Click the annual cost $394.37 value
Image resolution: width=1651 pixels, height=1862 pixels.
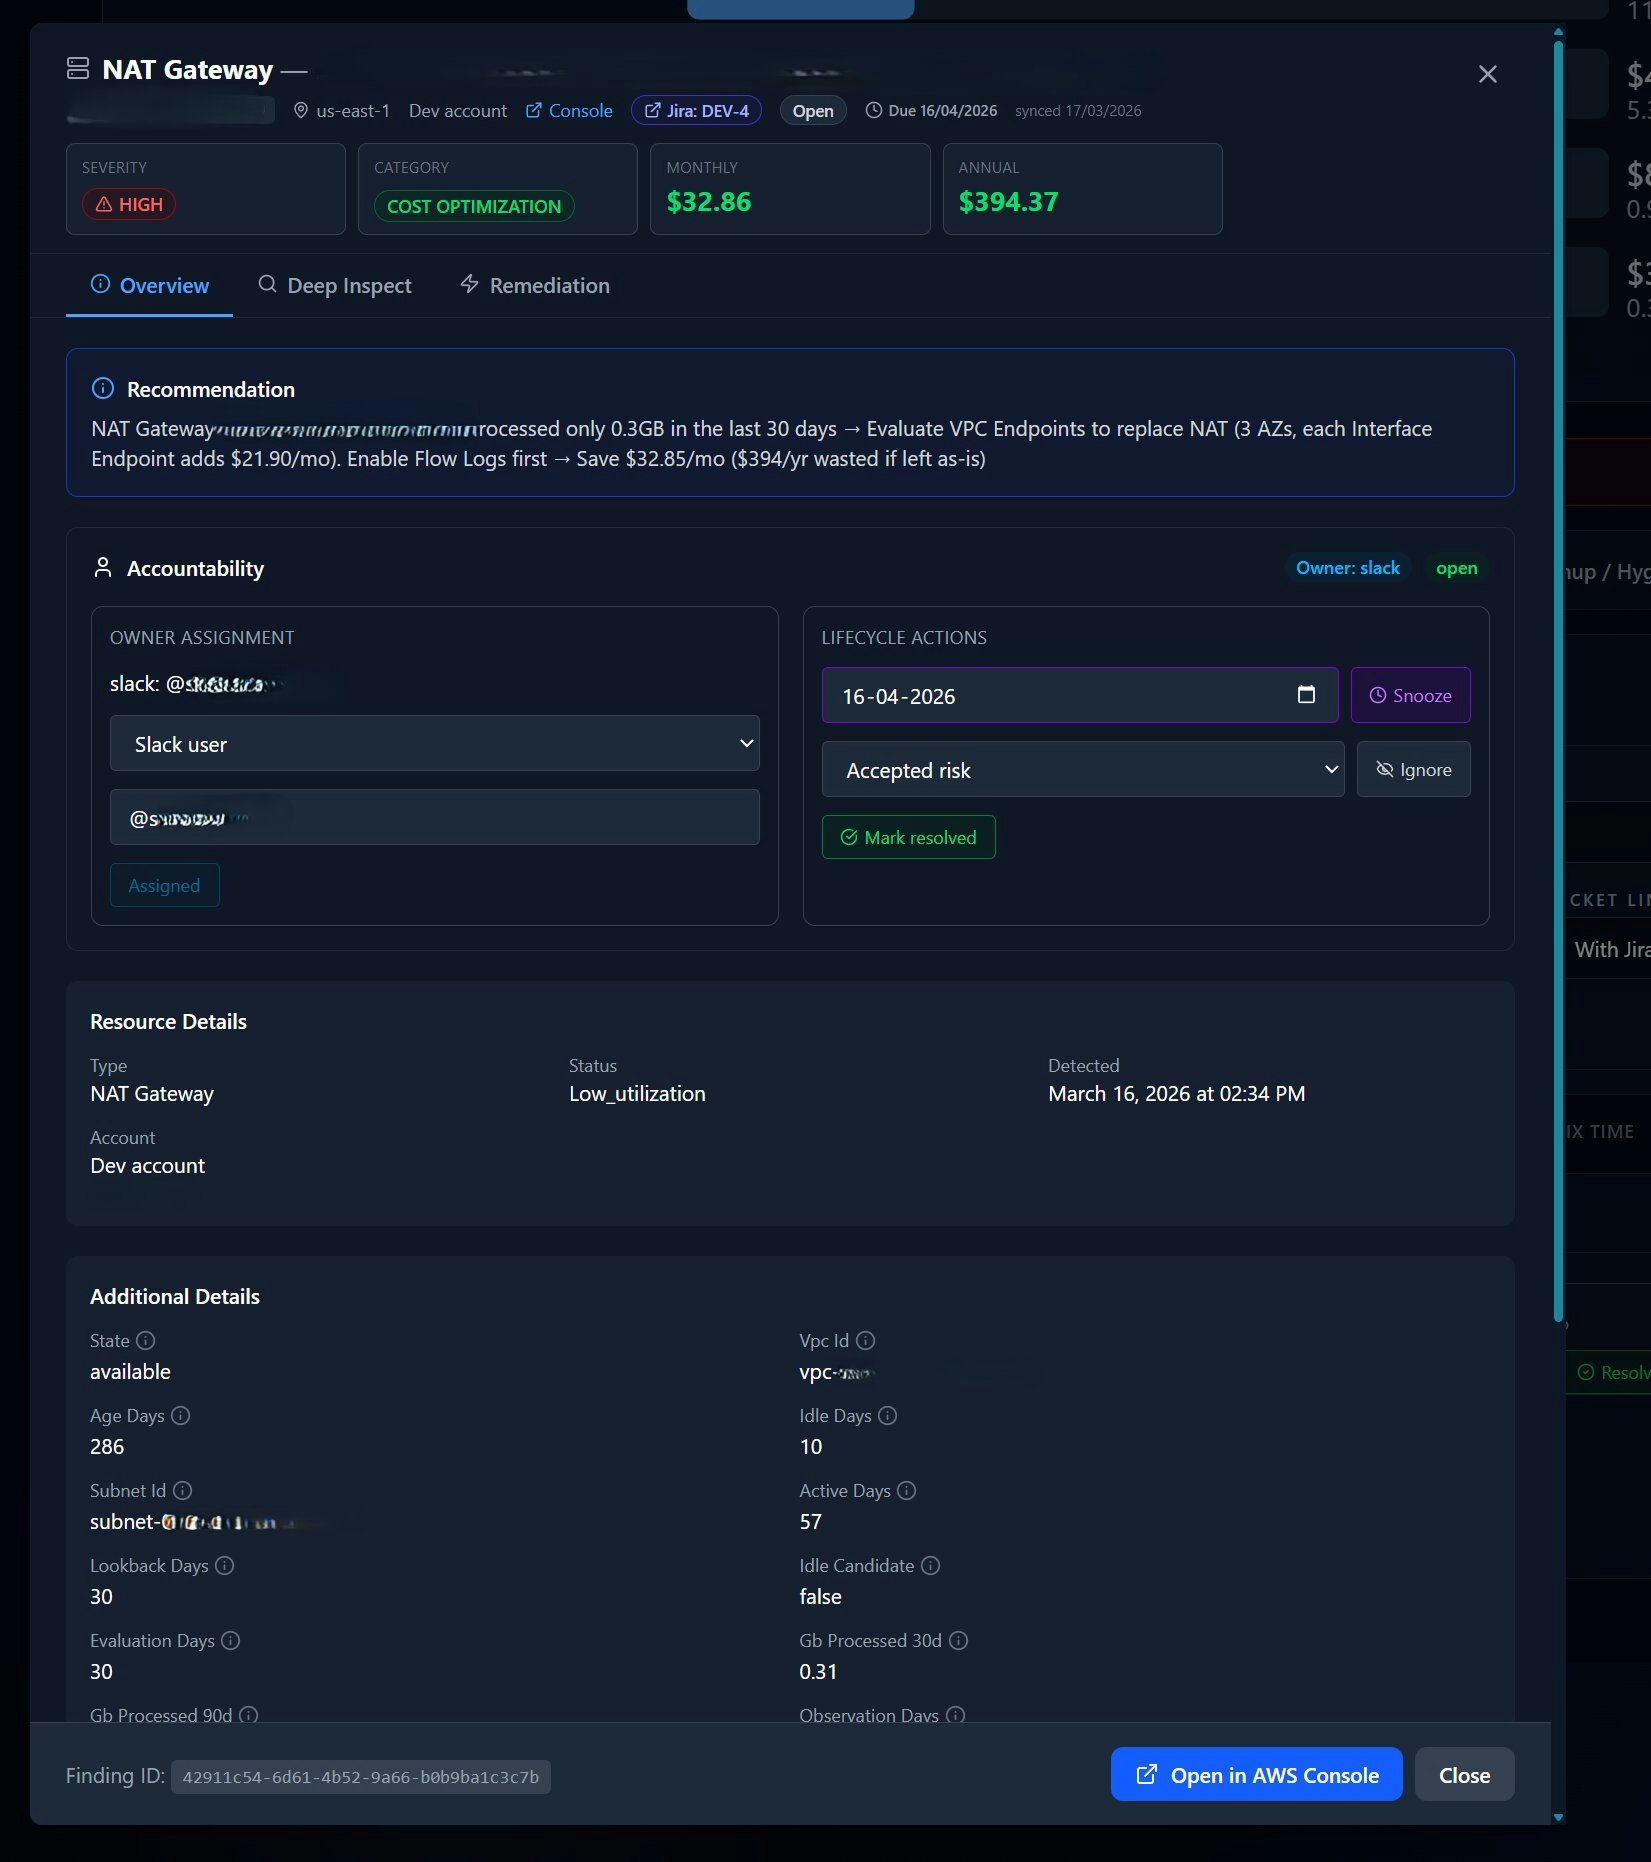point(1008,202)
